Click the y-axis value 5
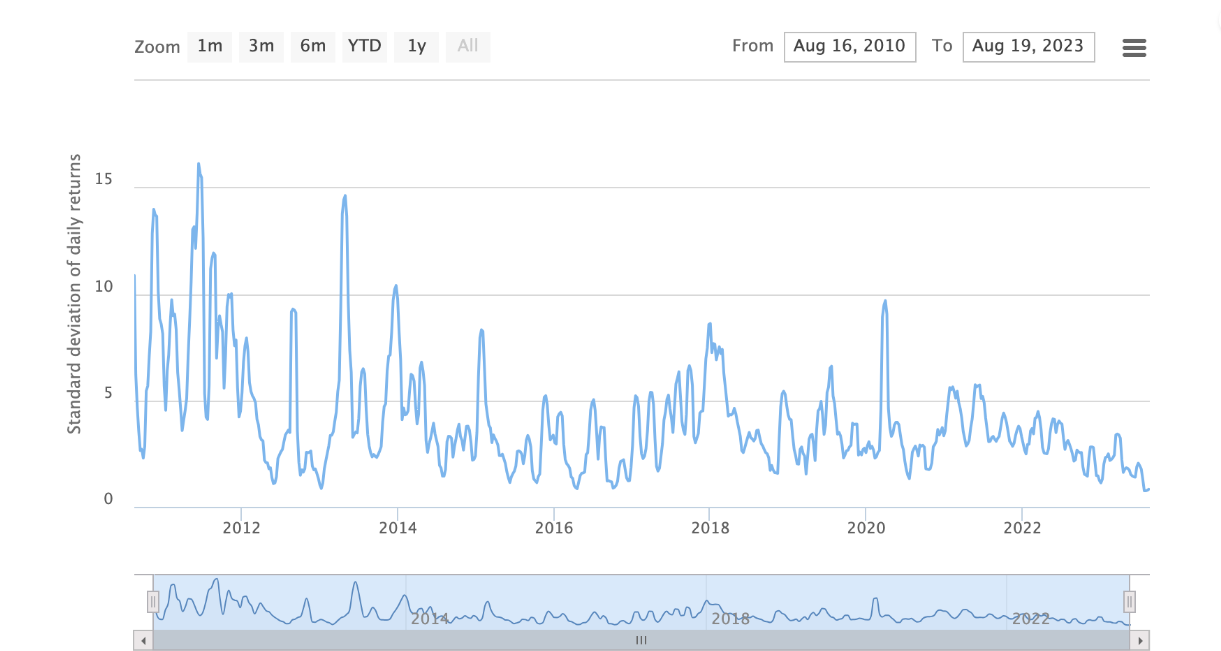This screenshot has width=1221, height=651. [x=109, y=394]
